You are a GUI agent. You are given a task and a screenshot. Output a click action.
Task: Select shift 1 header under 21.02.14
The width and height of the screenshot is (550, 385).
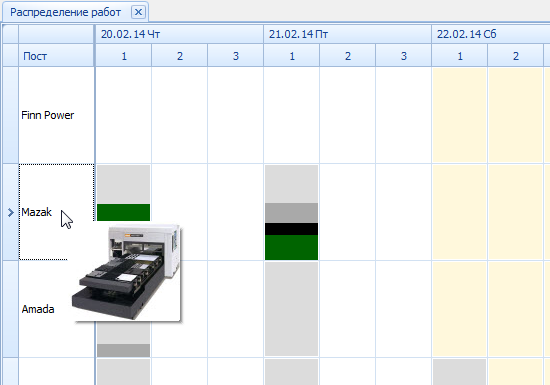(291, 56)
